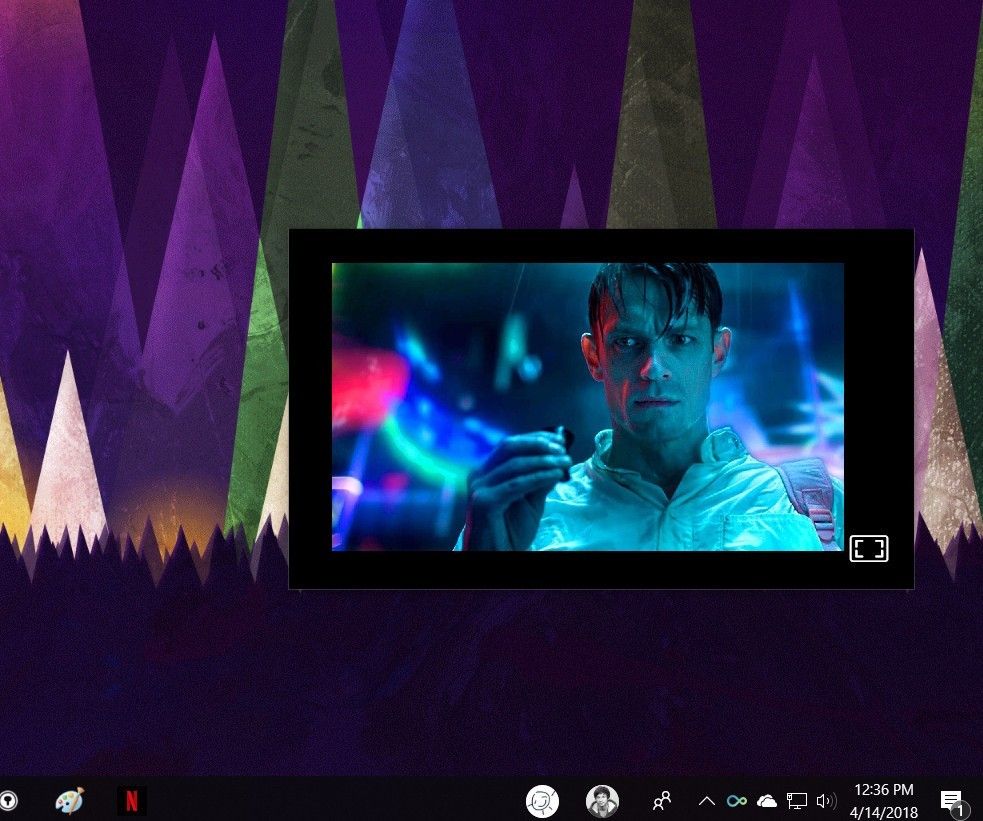Click the infinity loop tray icon
Screen dimensions: 983x821
[737, 801]
